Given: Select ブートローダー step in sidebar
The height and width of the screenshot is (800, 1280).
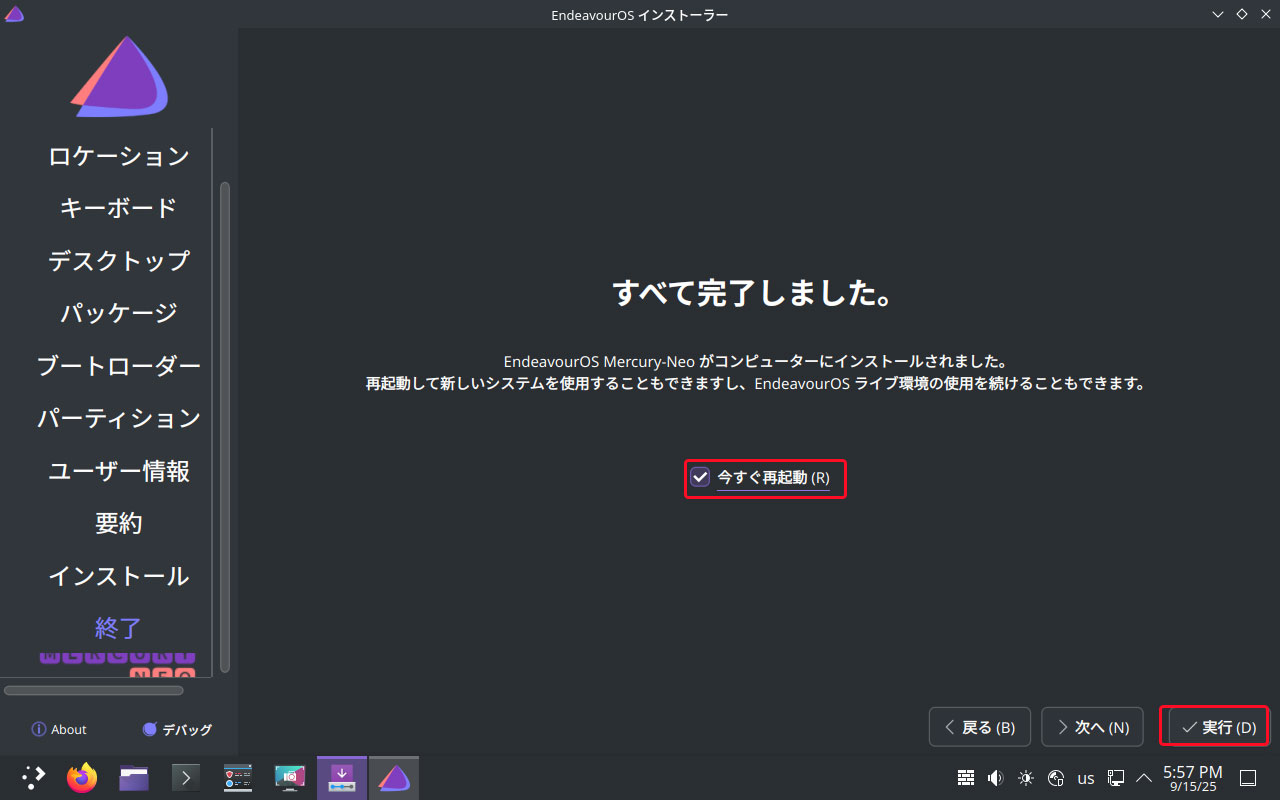Looking at the screenshot, I should pos(118,366).
